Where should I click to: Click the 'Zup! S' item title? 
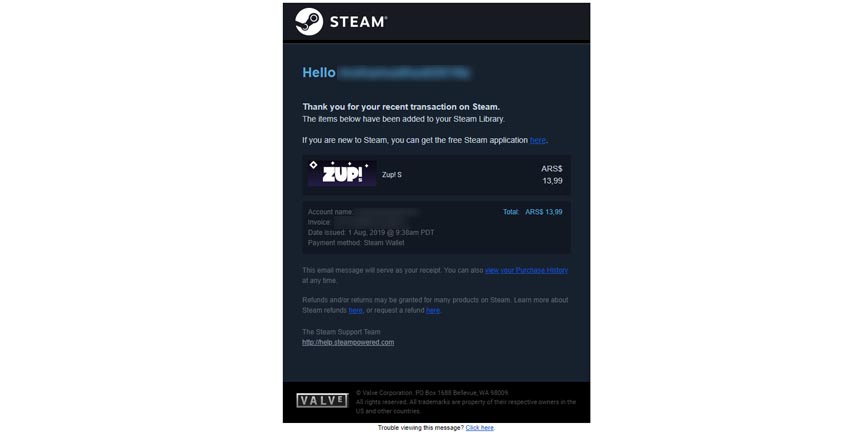tap(392, 175)
